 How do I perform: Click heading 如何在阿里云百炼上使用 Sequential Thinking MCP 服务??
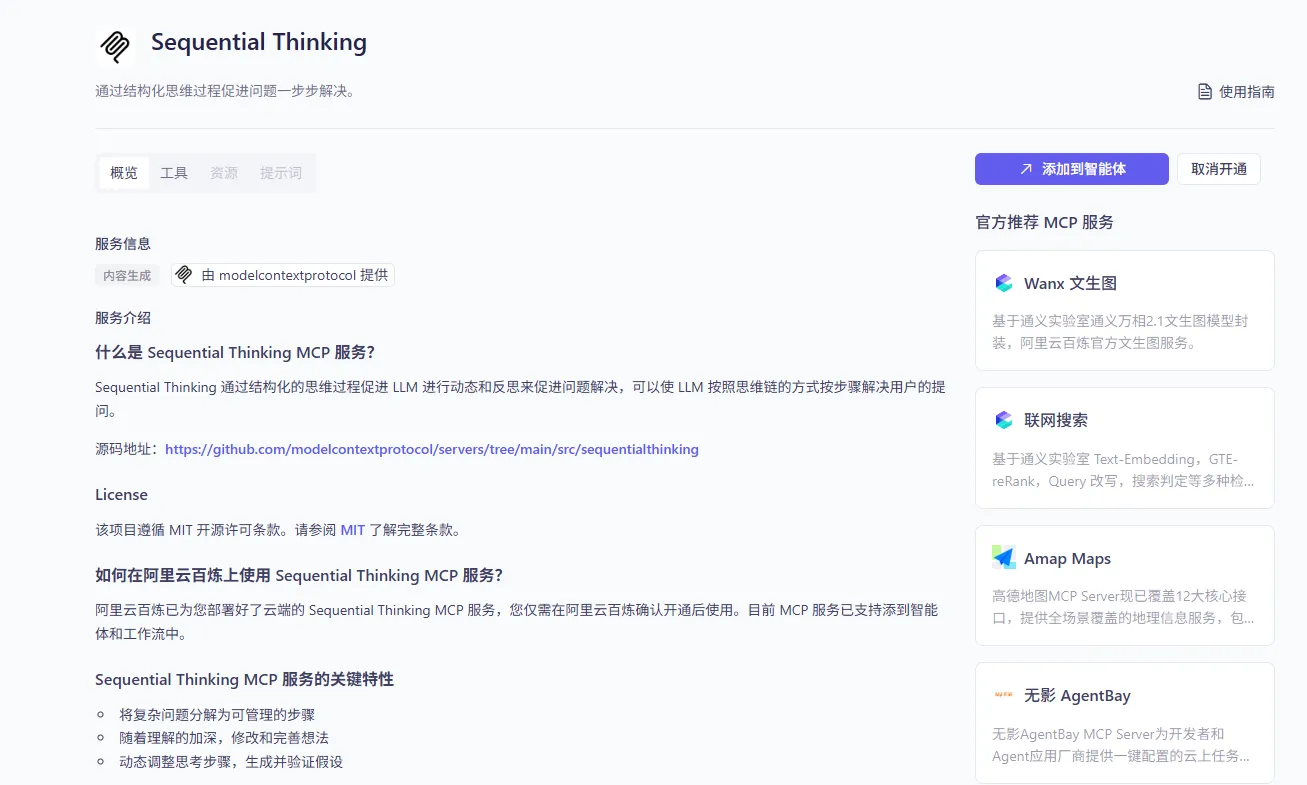tap(299, 575)
